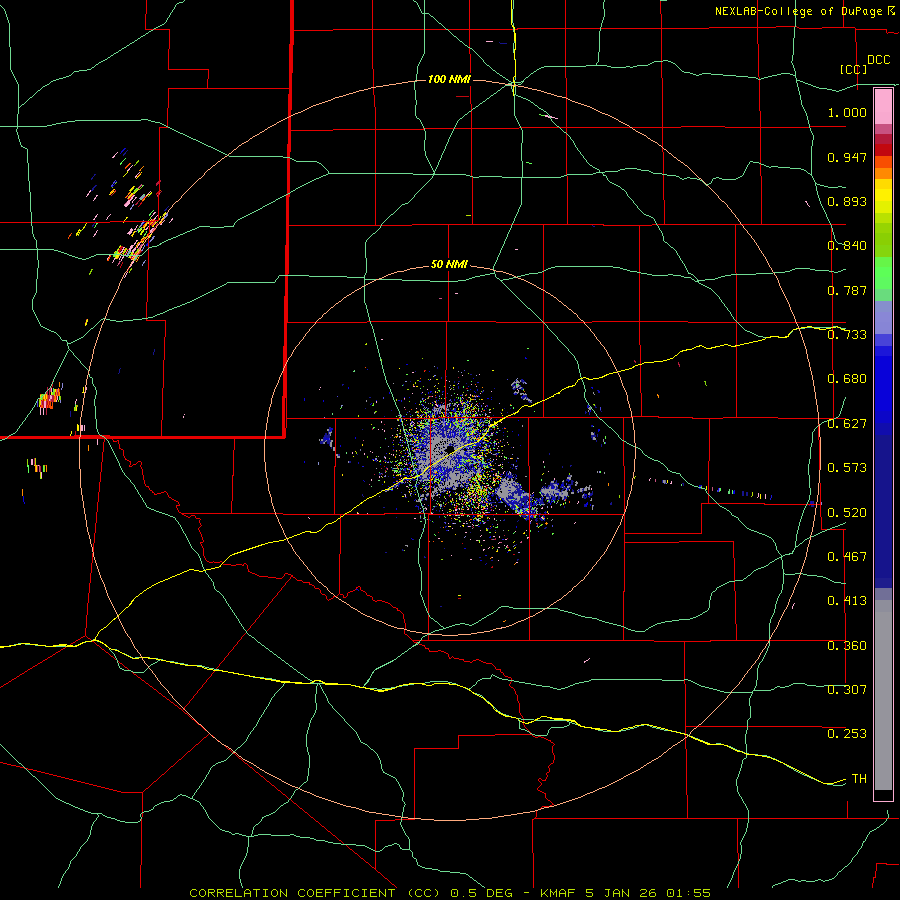900x900 pixels.
Task: Select the 0.520 scale value
Action: point(847,513)
